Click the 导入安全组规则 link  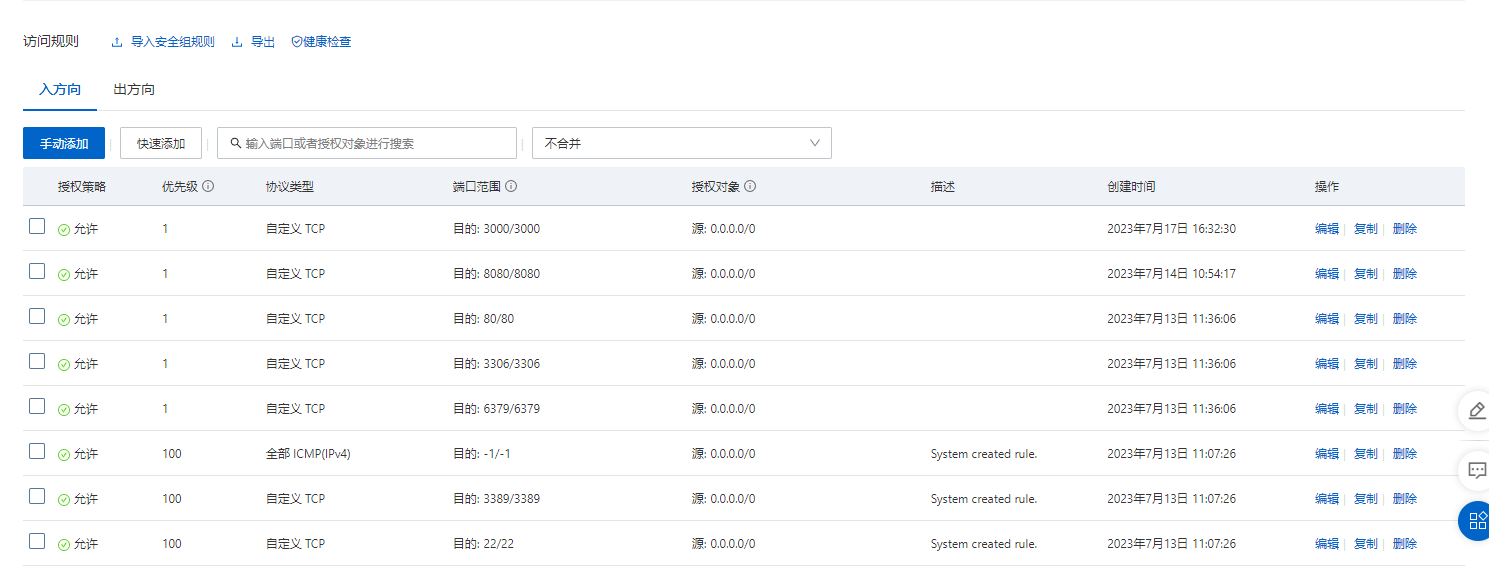[x=173, y=42]
